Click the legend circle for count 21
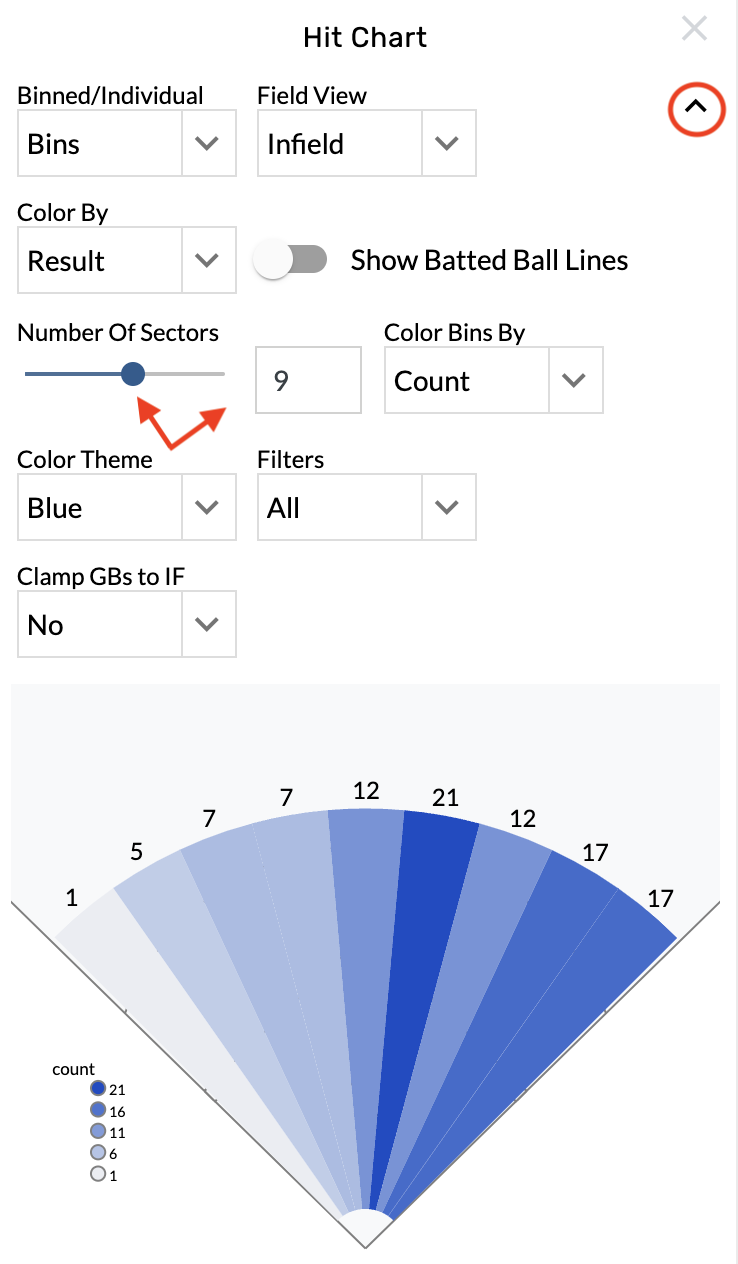This screenshot has width=738, height=1264. point(98,1089)
